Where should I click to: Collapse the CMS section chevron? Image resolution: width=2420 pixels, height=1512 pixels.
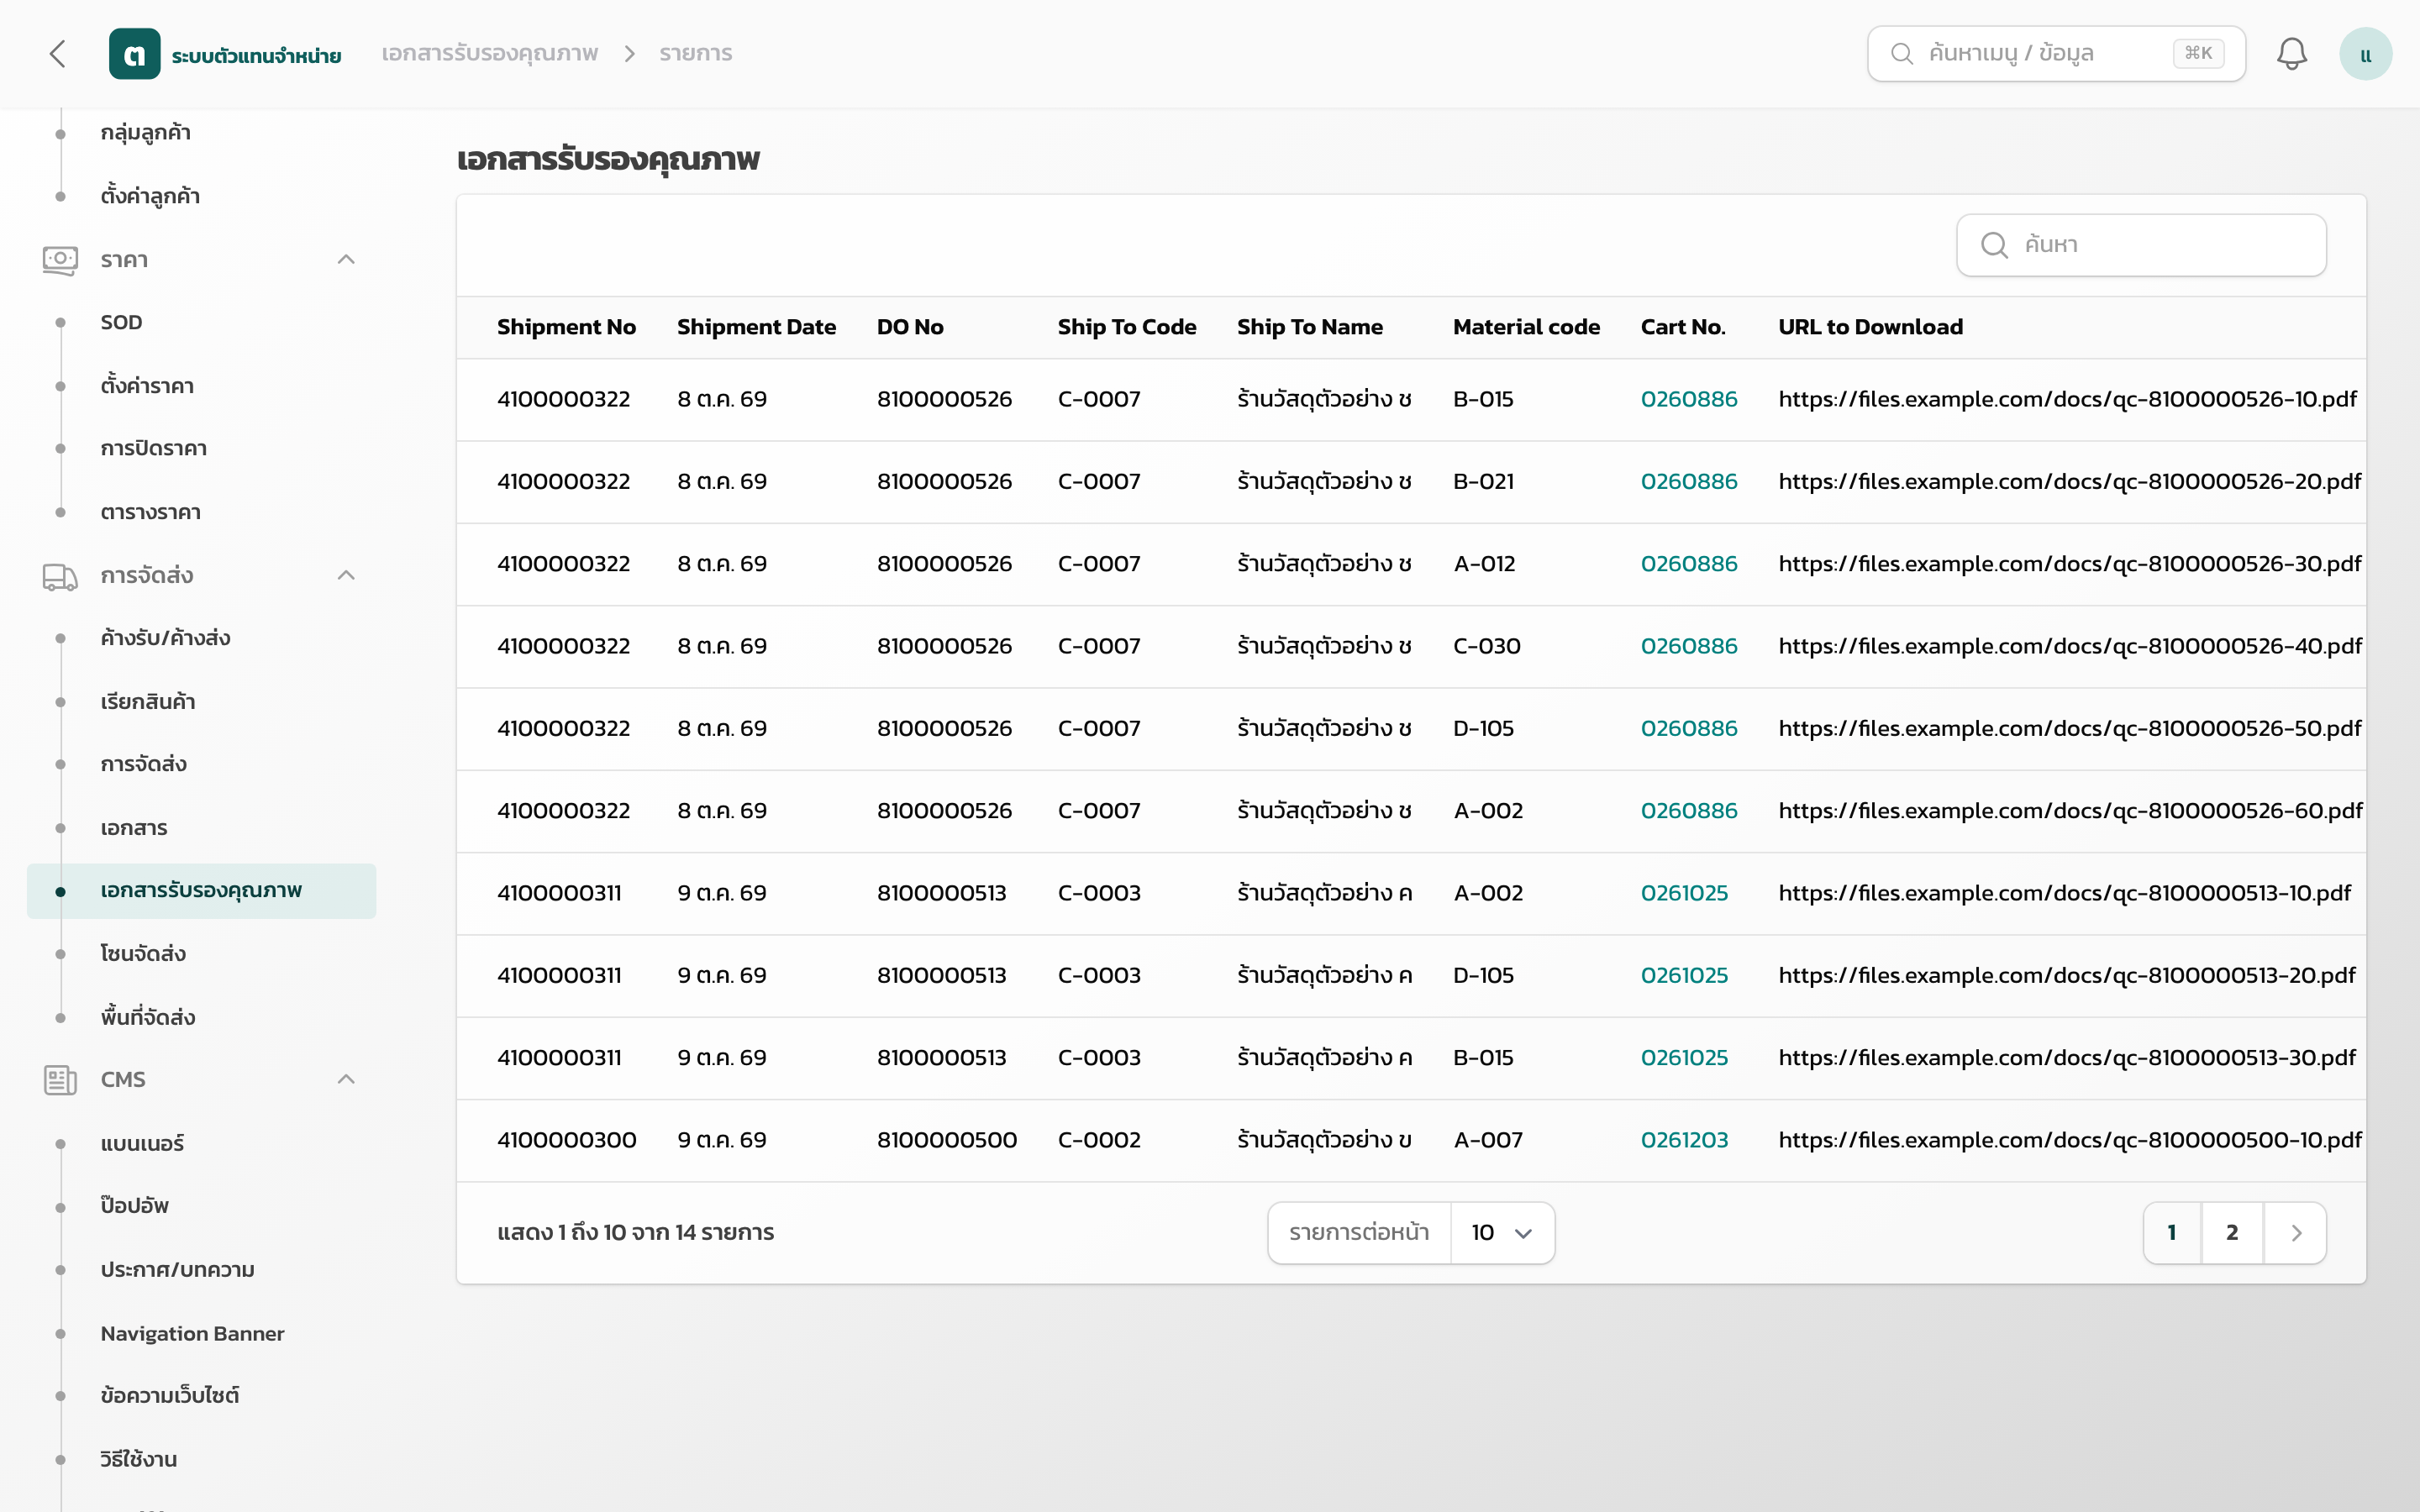click(346, 1079)
